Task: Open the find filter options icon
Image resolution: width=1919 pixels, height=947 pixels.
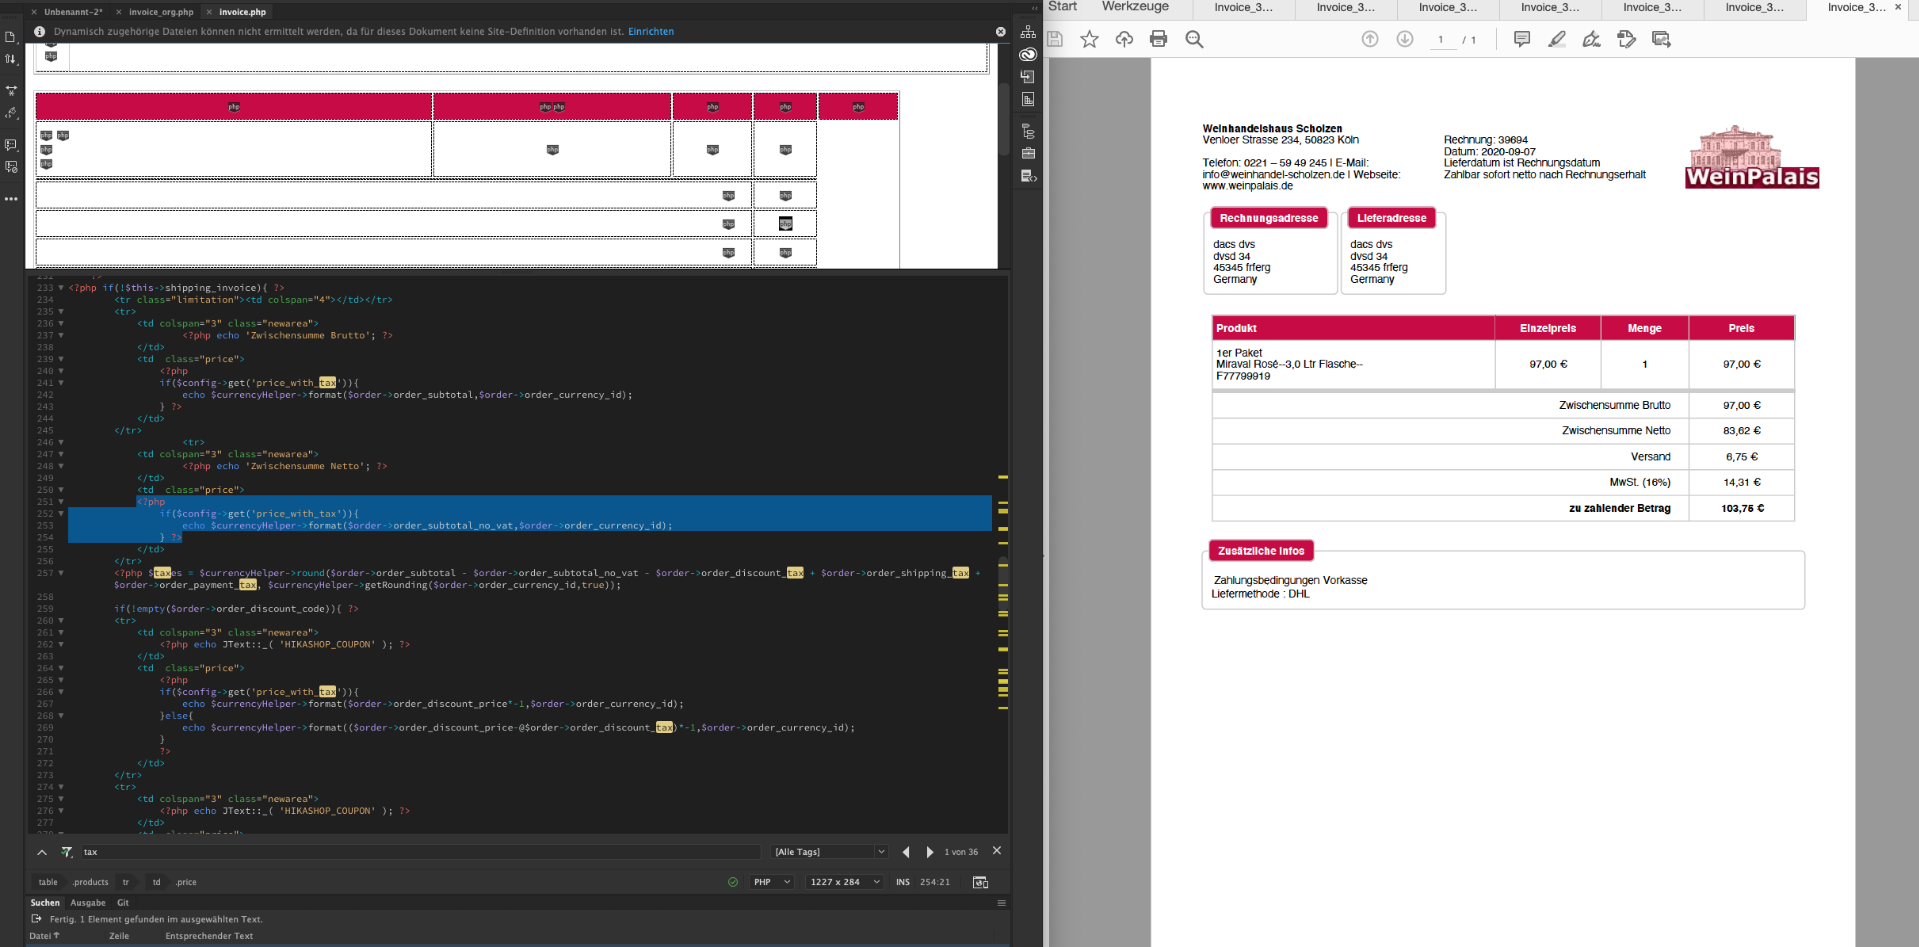Action: tap(67, 852)
